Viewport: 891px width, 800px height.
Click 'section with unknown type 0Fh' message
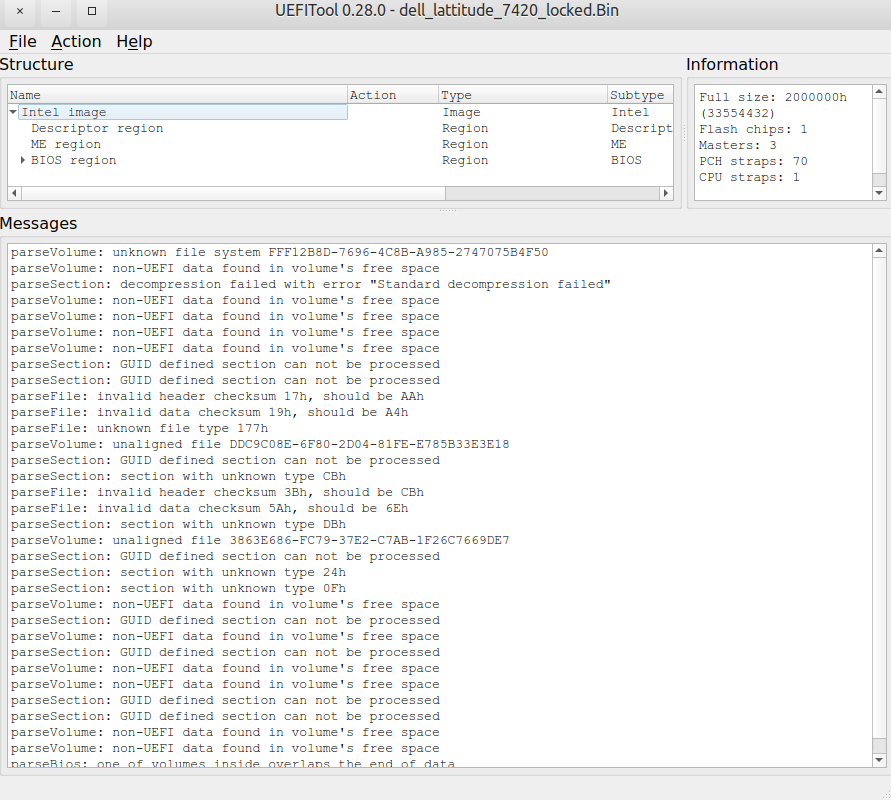pyautogui.click(x=178, y=588)
